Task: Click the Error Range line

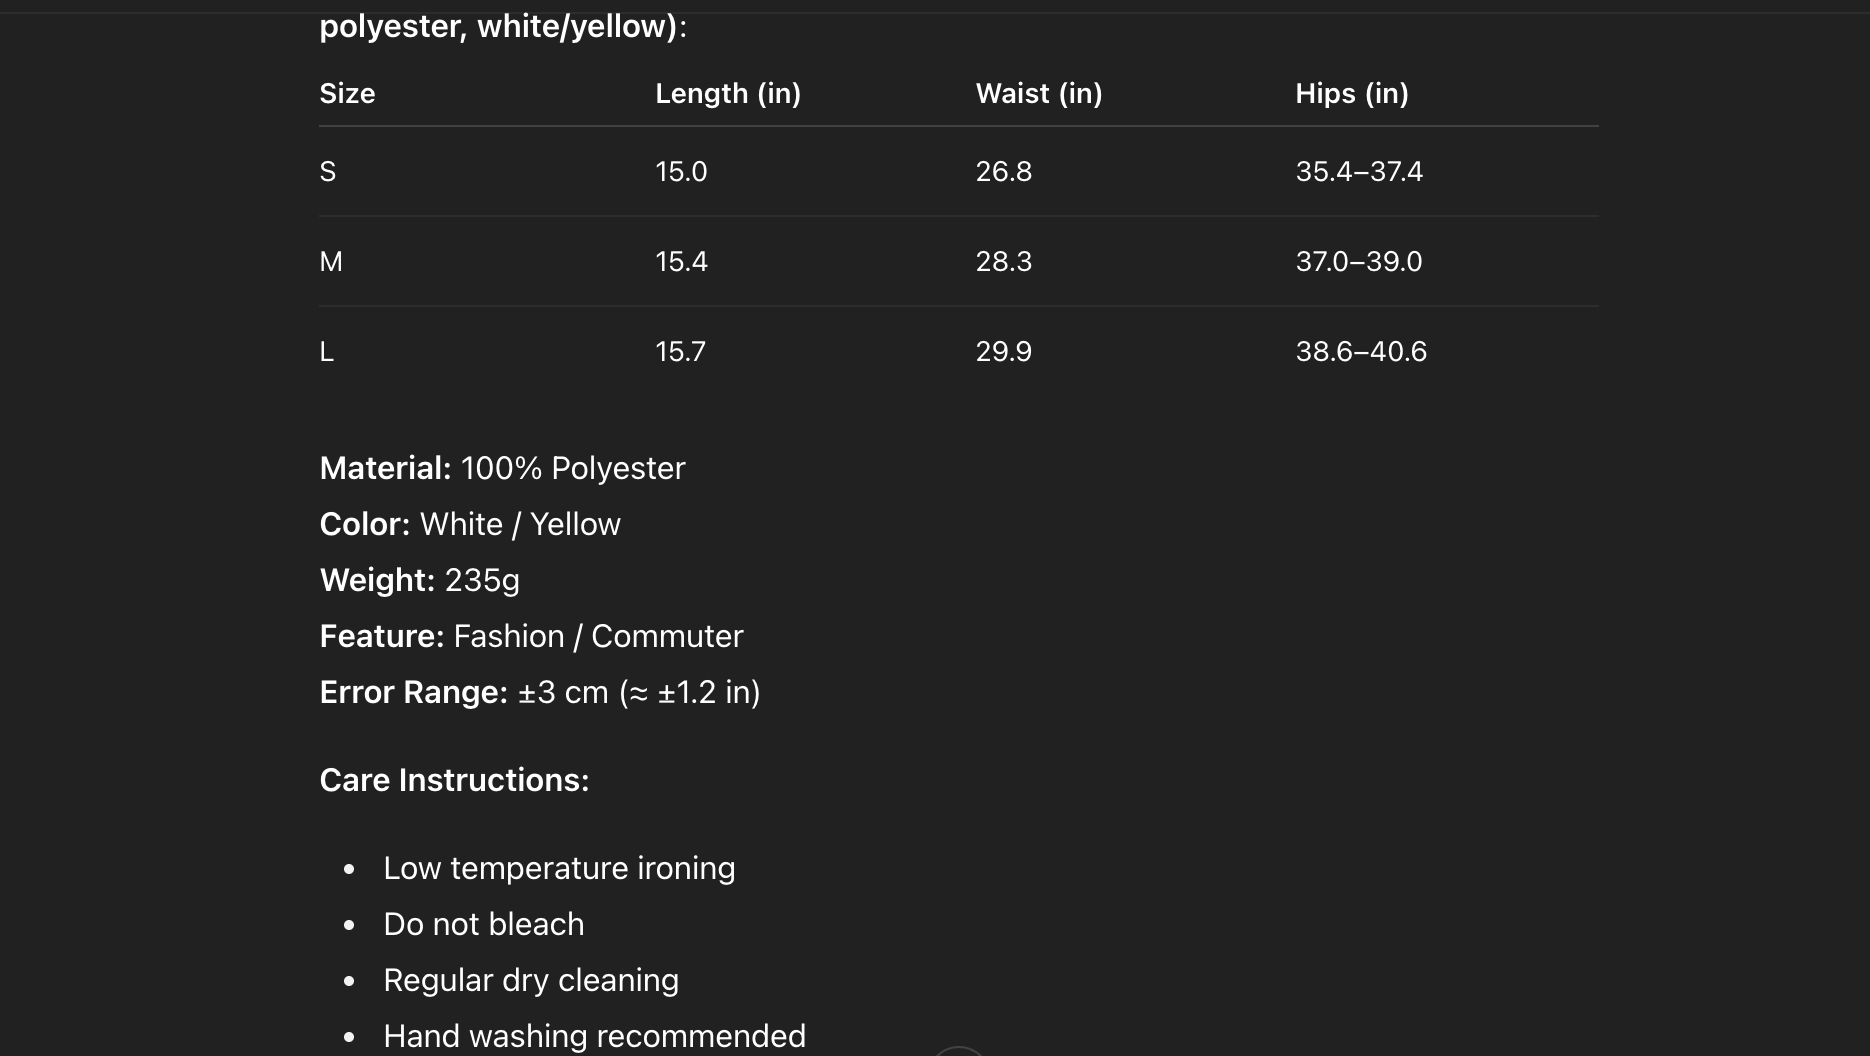Action: tap(539, 692)
